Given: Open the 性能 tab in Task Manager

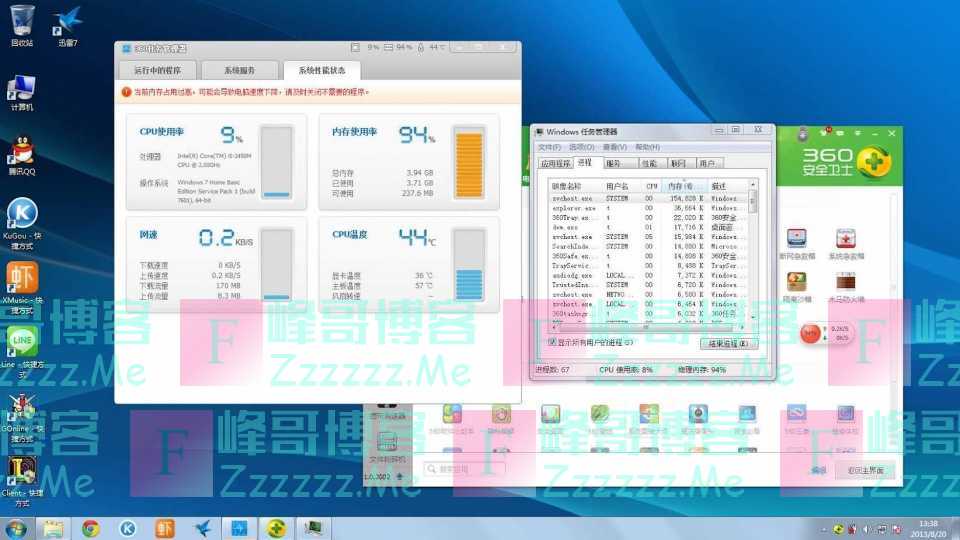Looking at the screenshot, I should (x=649, y=163).
